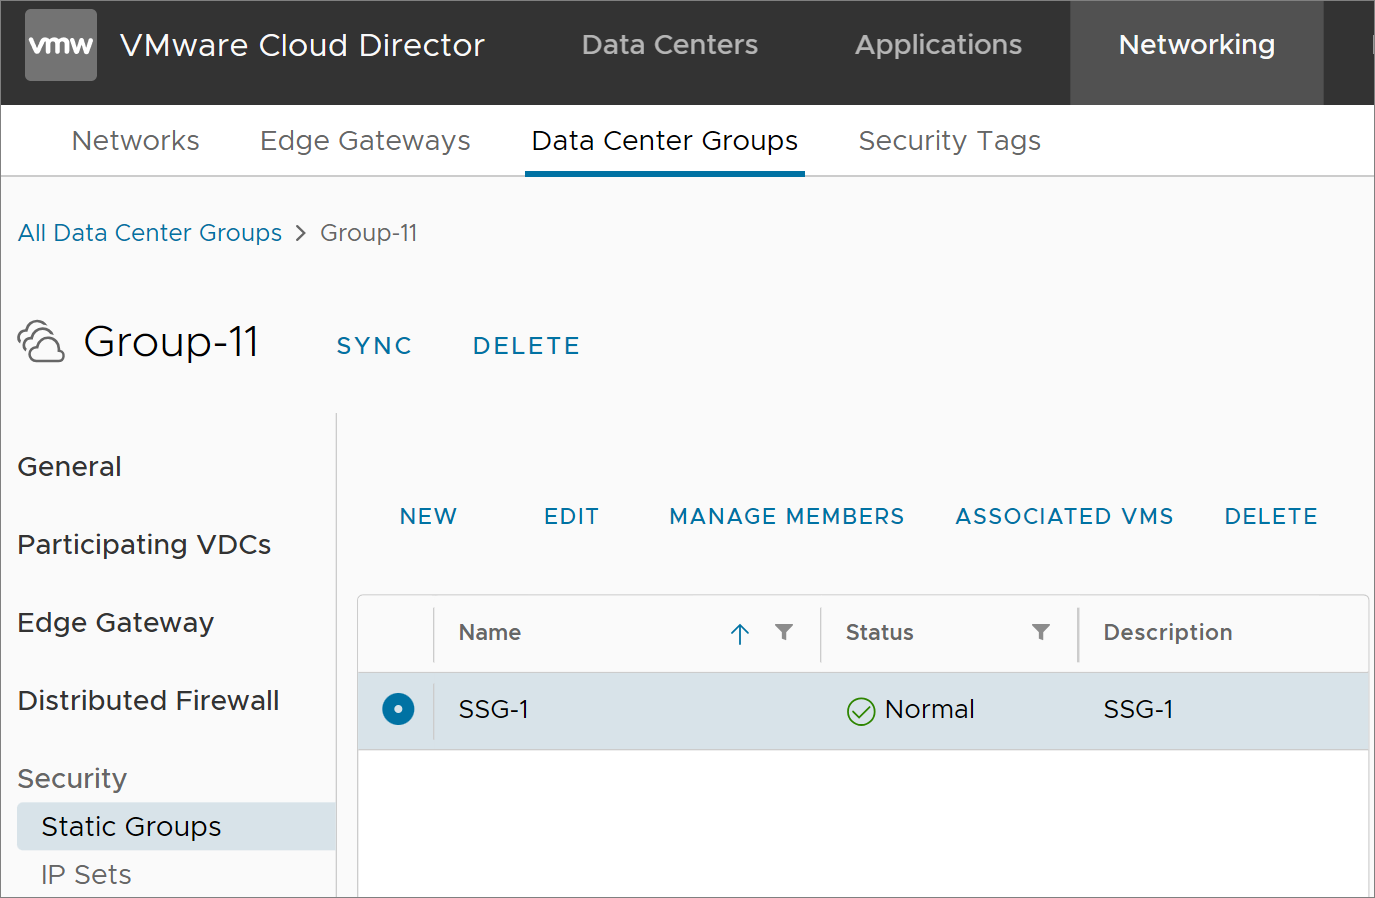Viewport: 1375px width, 898px height.
Task: Open Participating VDCs in the side navigation
Action: coord(145,545)
